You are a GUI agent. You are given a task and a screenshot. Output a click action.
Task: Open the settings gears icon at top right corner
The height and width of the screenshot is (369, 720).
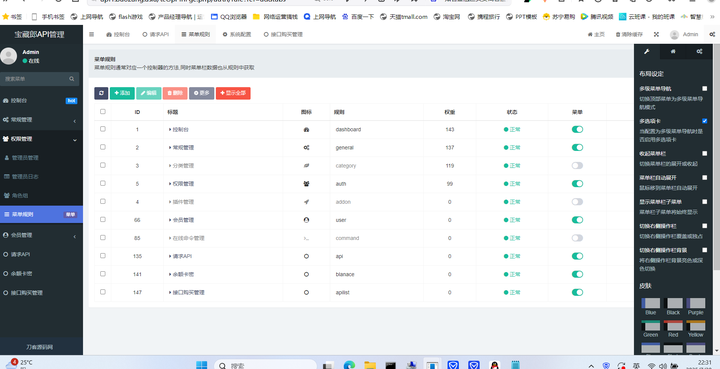pyautogui.click(x=712, y=34)
